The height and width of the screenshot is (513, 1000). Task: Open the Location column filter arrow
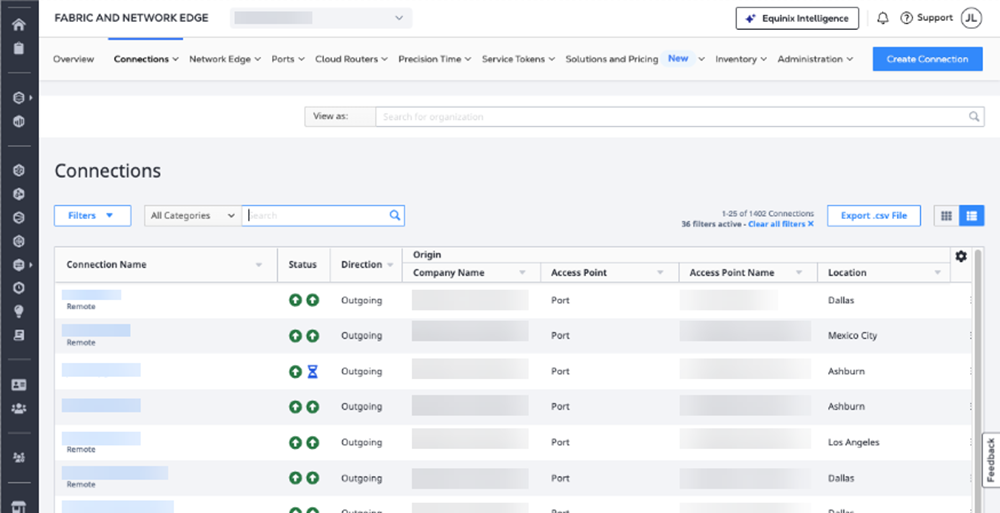click(x=938, y=272)
